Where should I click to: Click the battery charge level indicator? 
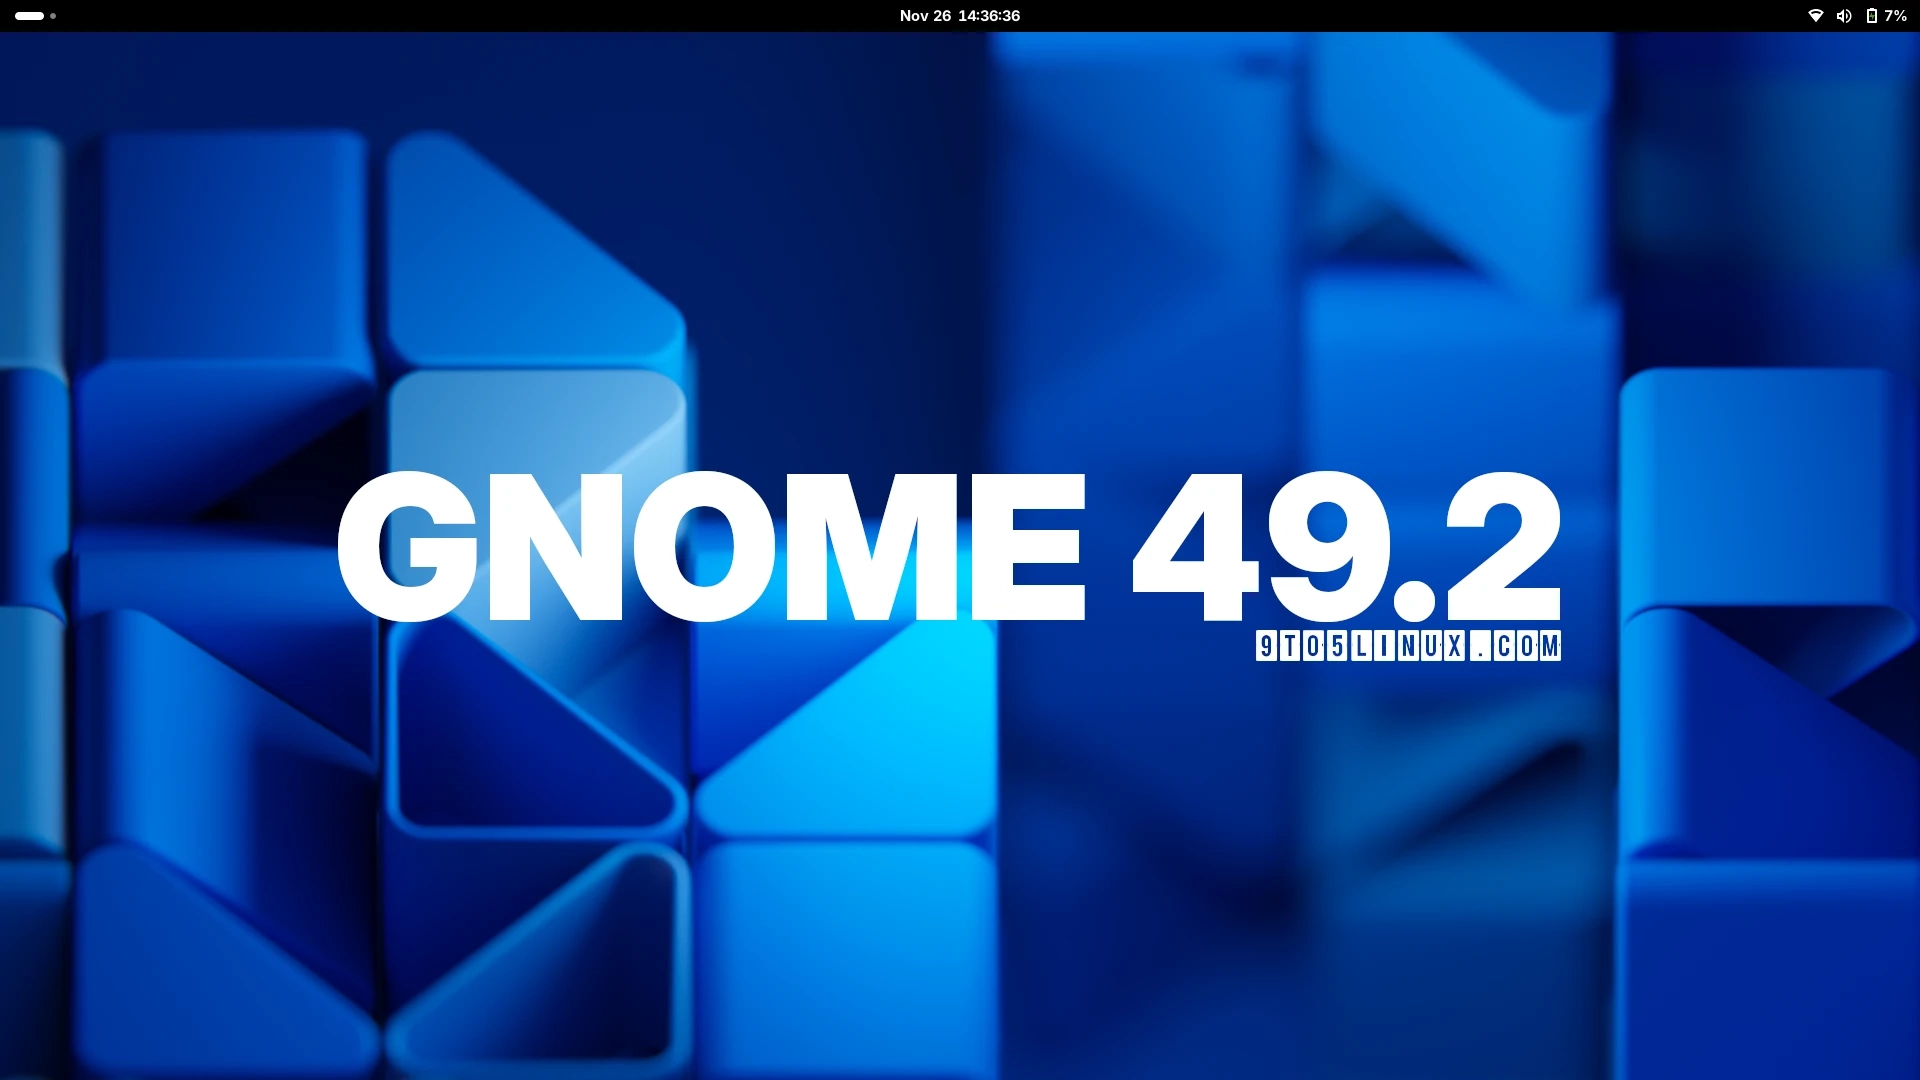[1870, 15]
